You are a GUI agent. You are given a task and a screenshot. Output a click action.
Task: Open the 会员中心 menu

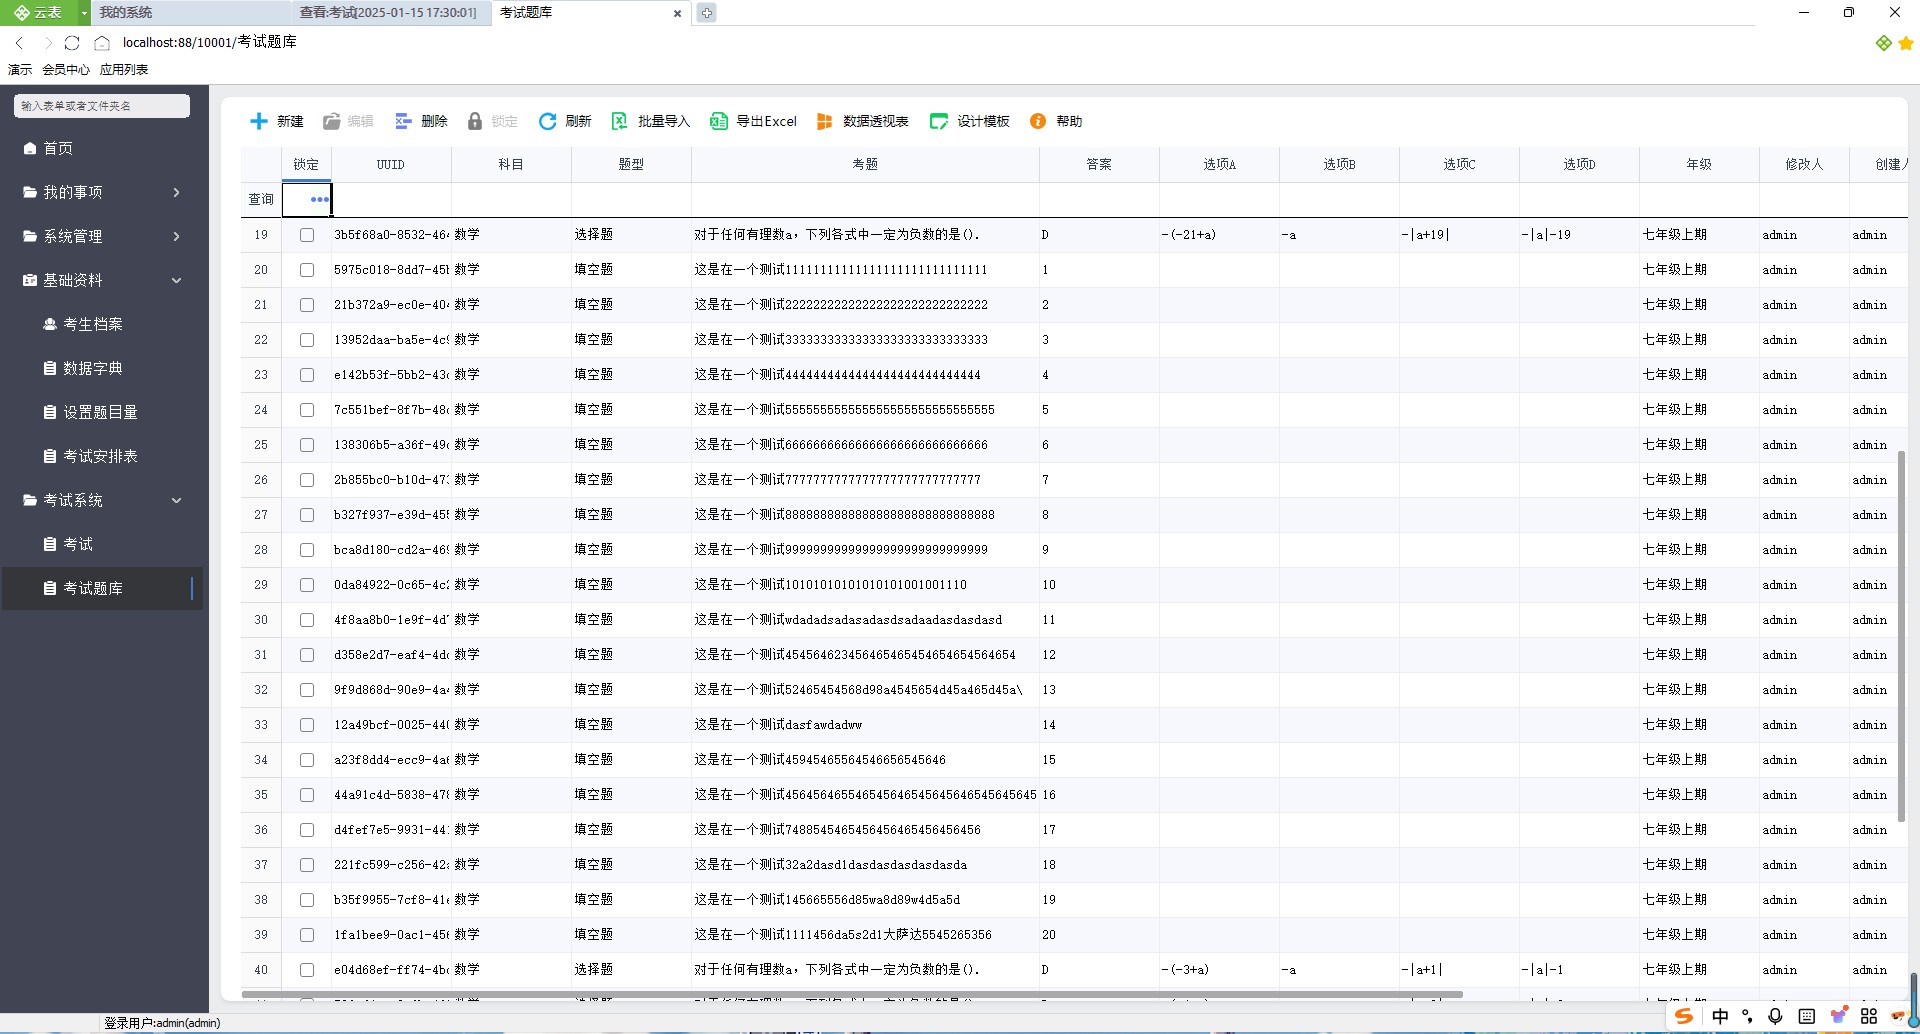[66, 70]
